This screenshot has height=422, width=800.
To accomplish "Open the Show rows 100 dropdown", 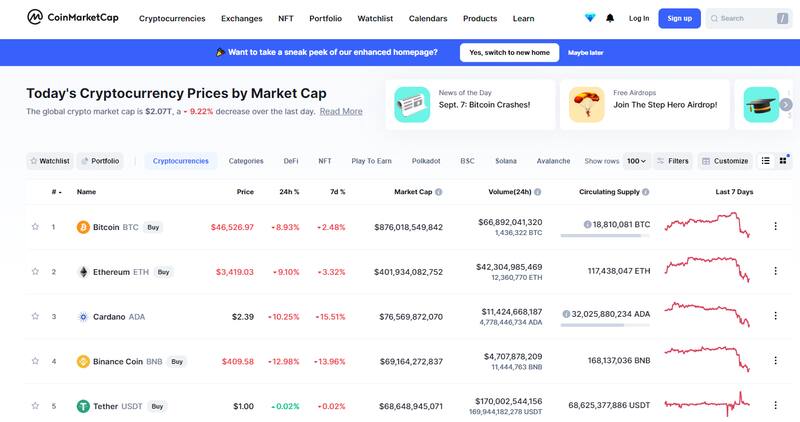I will [x=636, y=160].
